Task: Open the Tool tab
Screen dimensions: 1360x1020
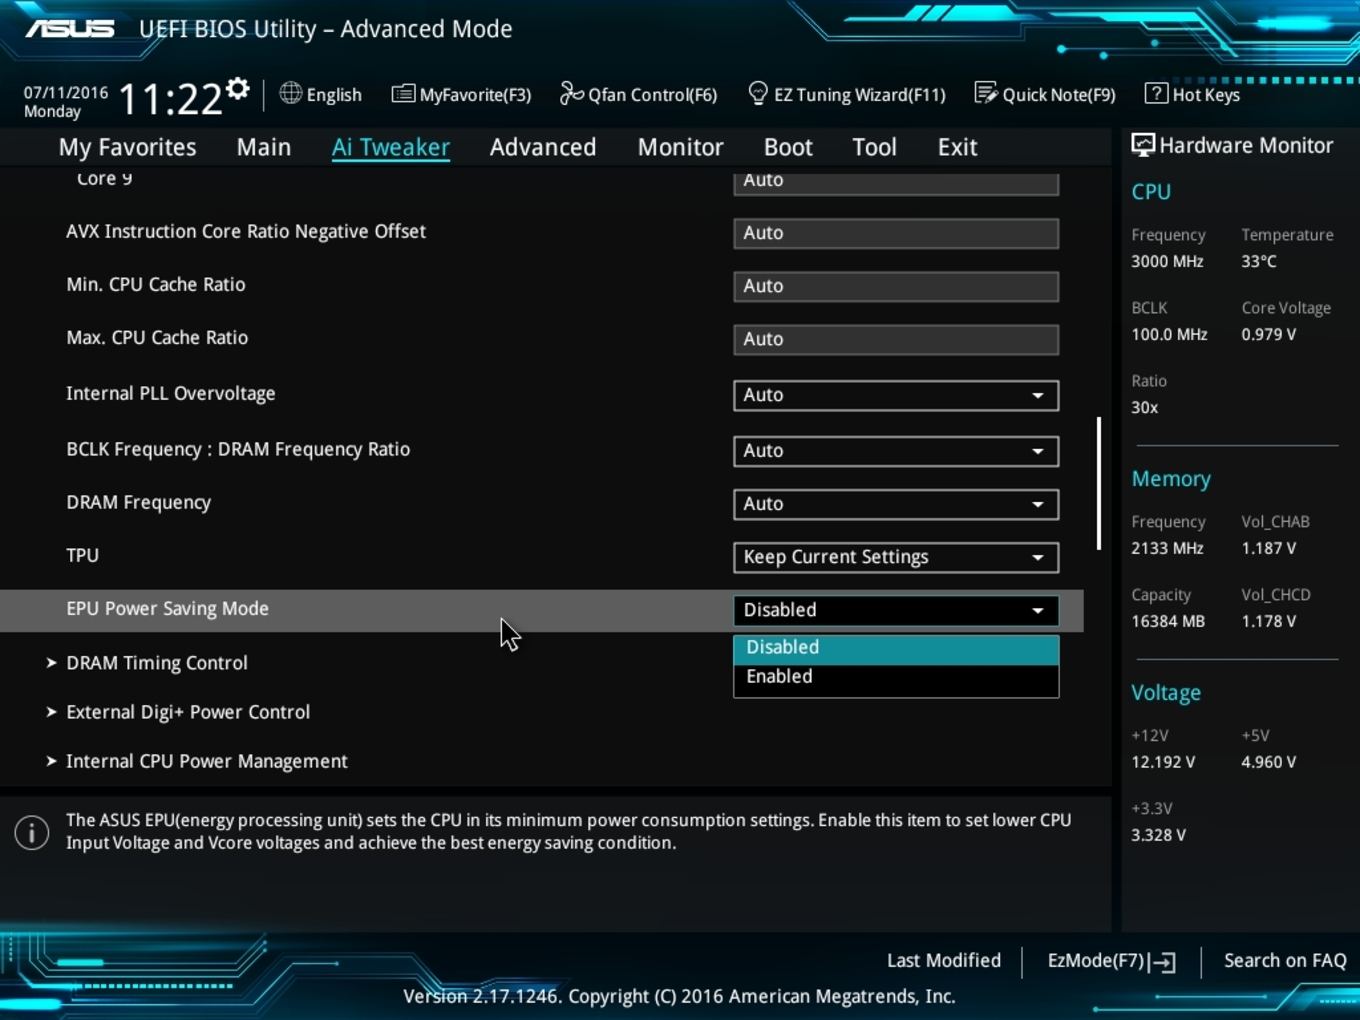Action: click(x=874, y=147)
